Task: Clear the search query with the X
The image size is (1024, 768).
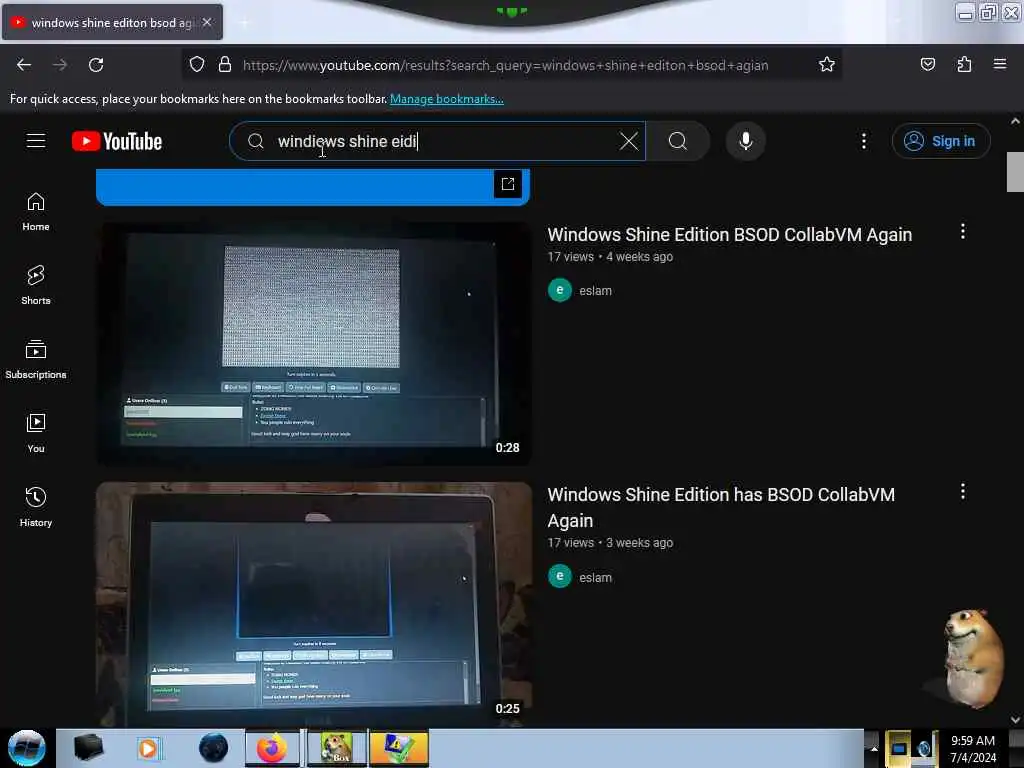Action: pyautogui.click(x=629, y=141)
